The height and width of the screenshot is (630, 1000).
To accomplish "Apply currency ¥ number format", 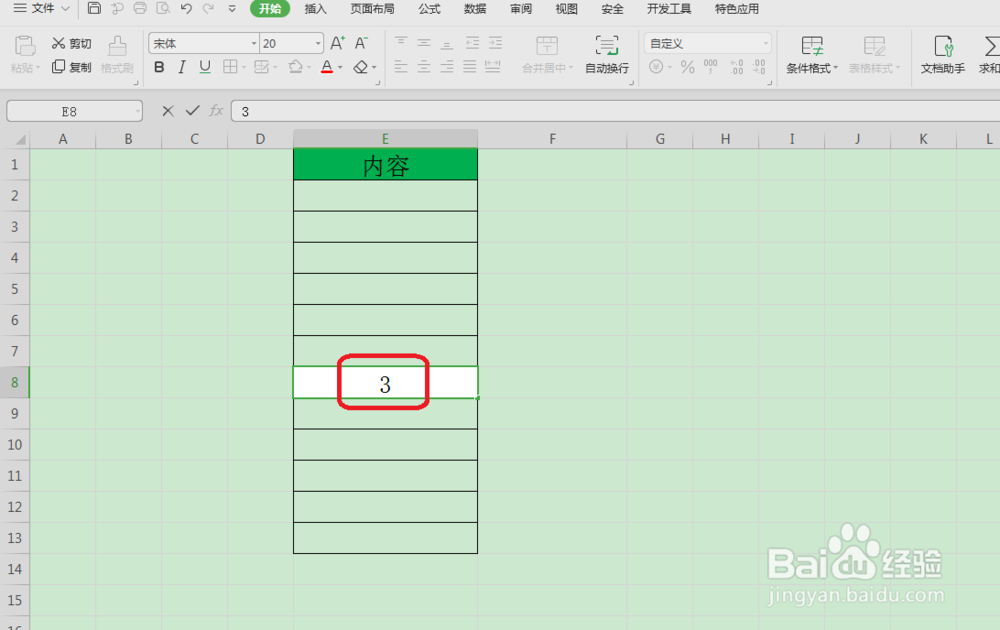I will coord(656,67).
